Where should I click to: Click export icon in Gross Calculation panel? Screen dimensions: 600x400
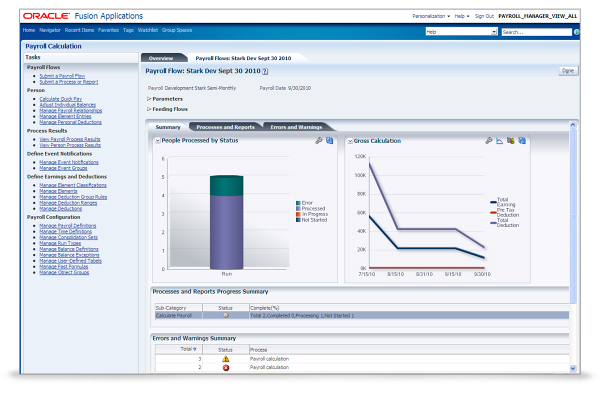(522, 141)
